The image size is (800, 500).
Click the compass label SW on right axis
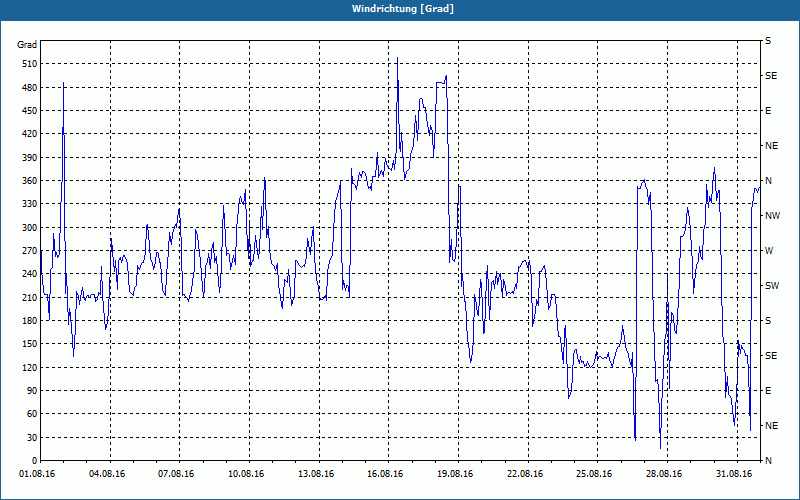pos(772,286)
